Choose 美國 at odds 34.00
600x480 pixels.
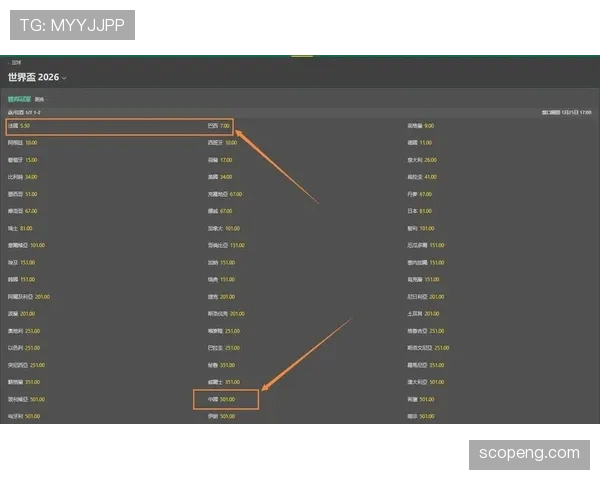pos(220,177)
